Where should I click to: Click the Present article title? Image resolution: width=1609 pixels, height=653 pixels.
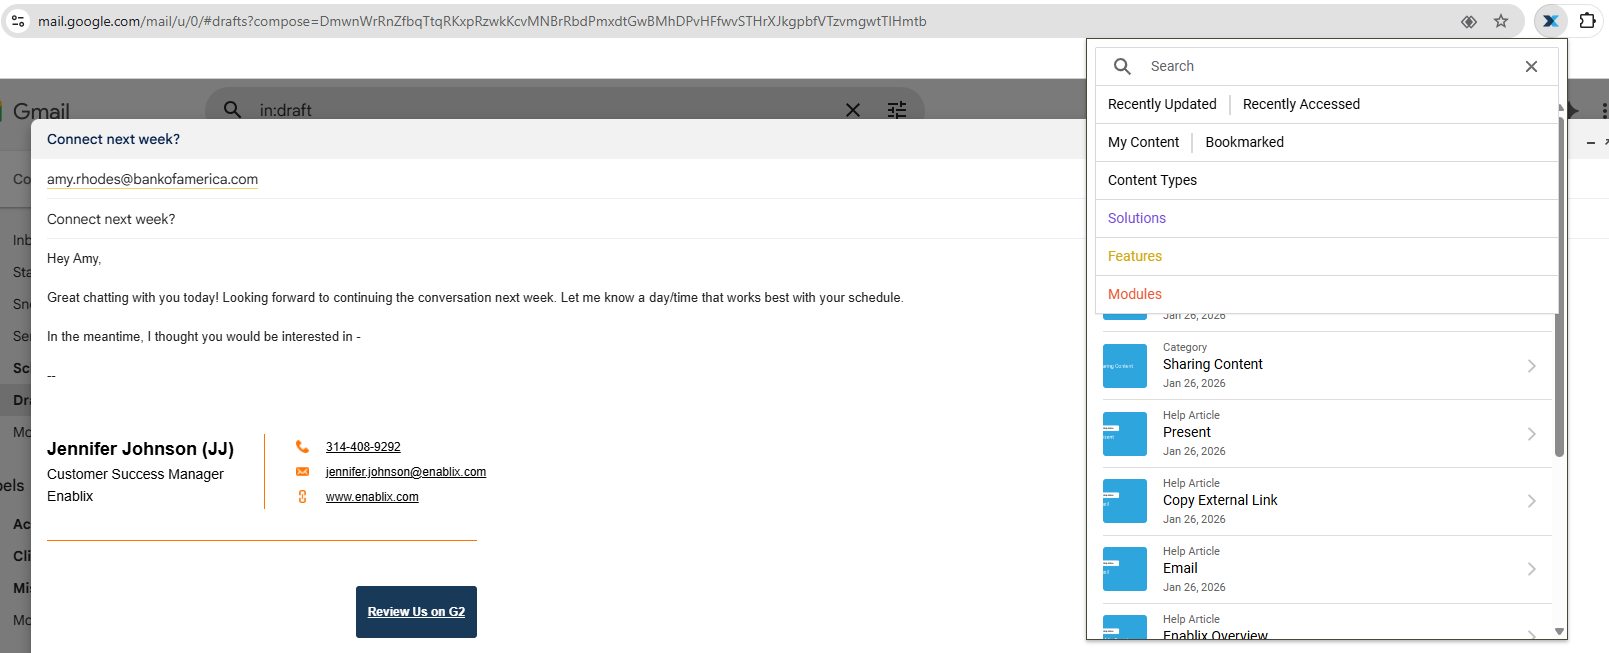point(1186,432)
